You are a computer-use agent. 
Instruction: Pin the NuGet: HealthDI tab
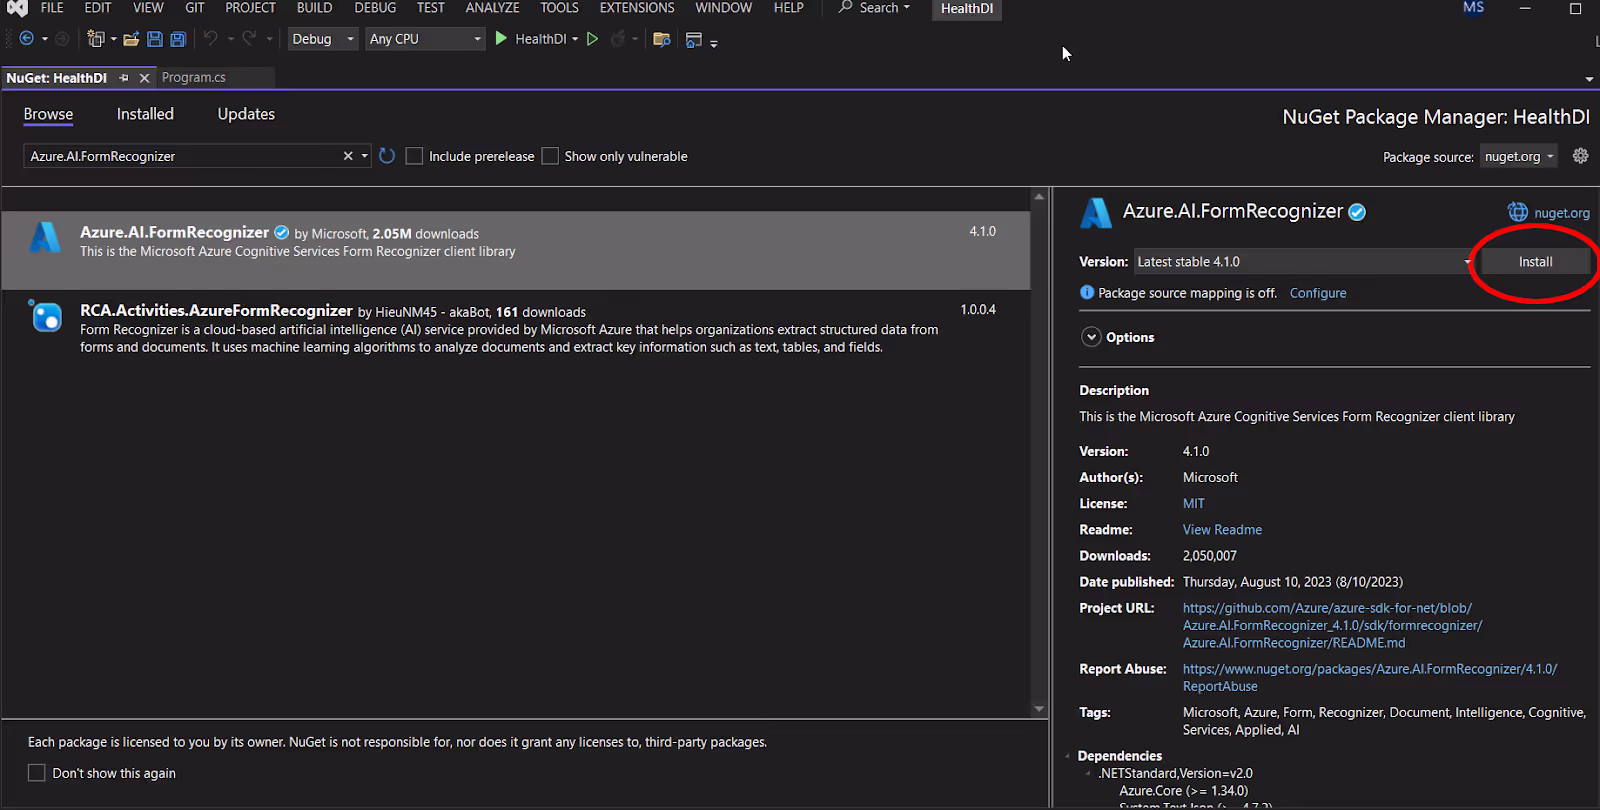point(124,78)
